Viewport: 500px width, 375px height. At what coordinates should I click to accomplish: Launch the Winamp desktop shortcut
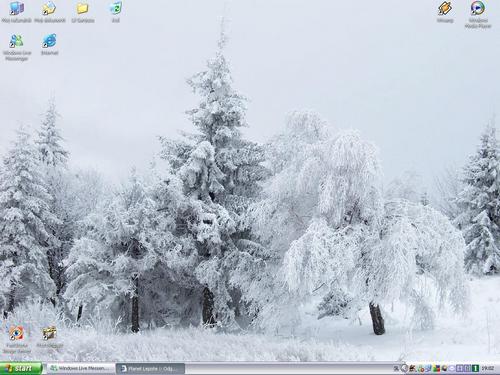coord(445,12)
